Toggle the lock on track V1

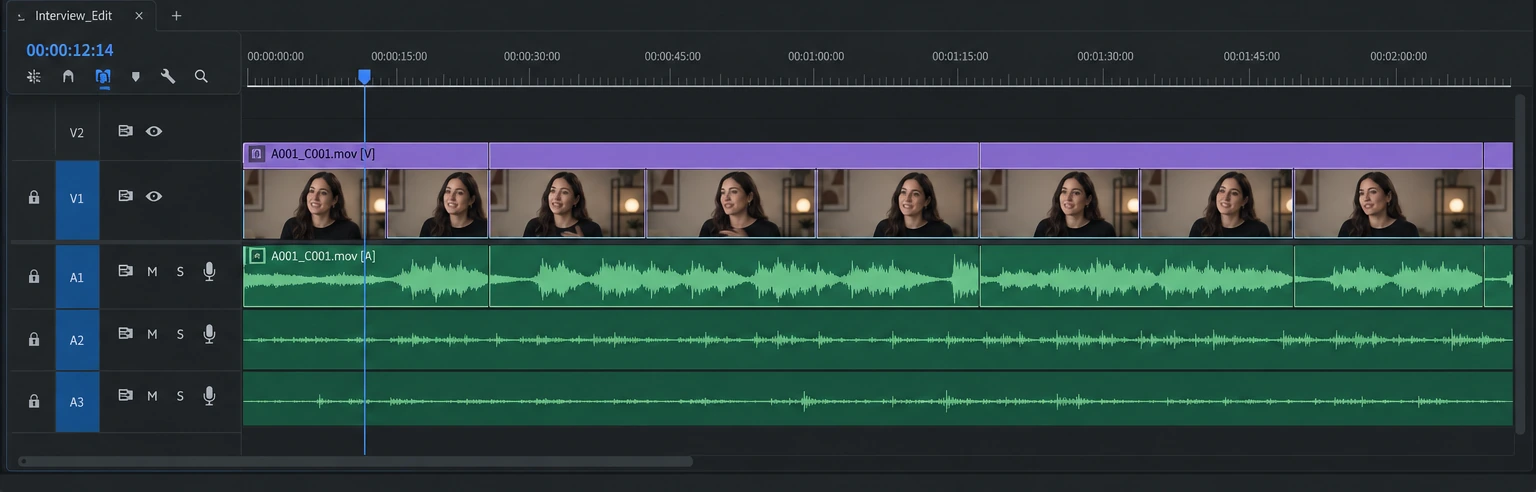click(34, 198)
